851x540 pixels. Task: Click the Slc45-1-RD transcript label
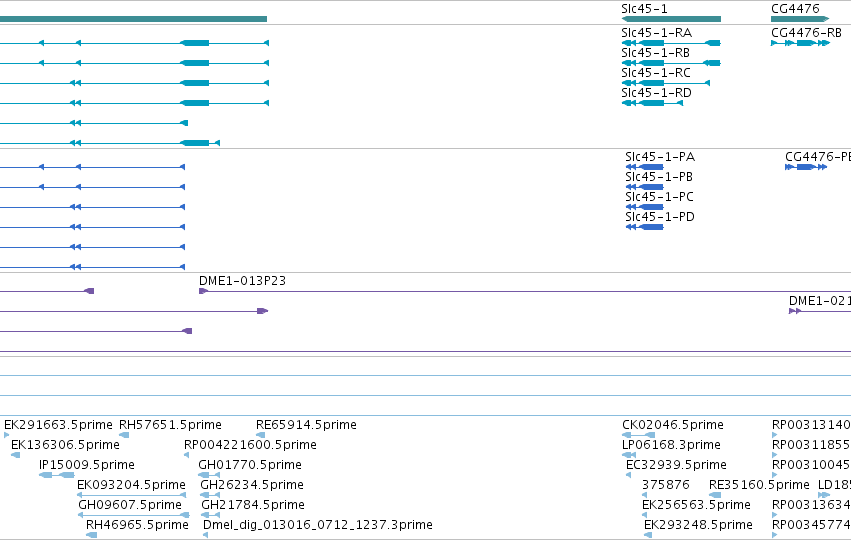click(x=657, y=93)
